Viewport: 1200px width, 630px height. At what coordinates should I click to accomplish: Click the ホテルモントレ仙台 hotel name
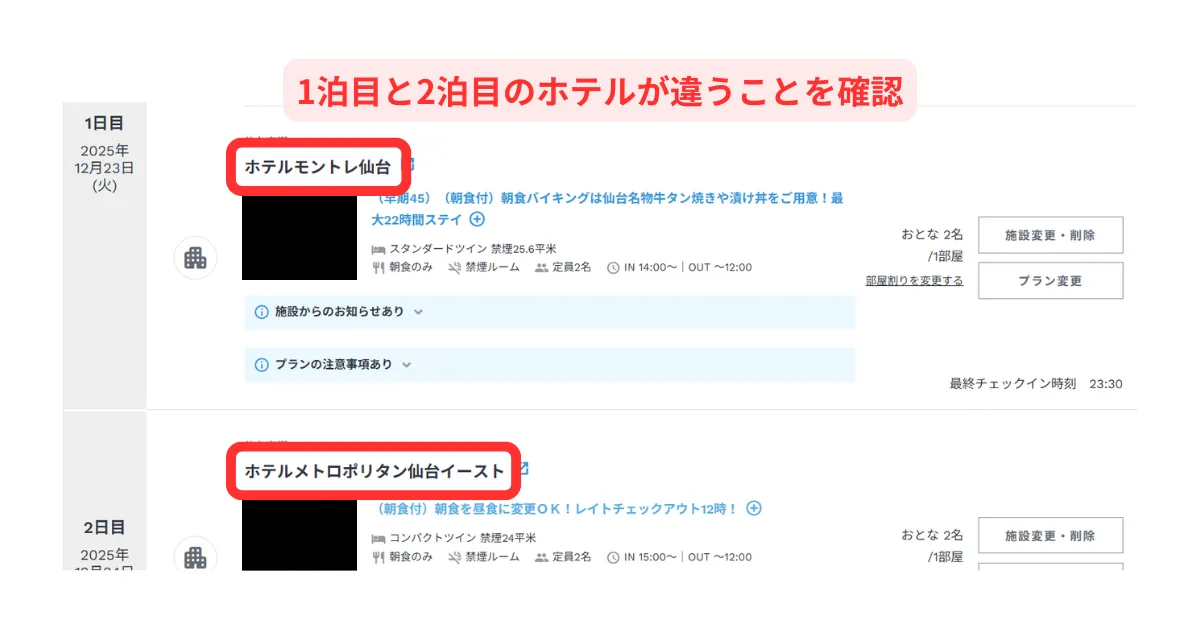pos(318,167)
